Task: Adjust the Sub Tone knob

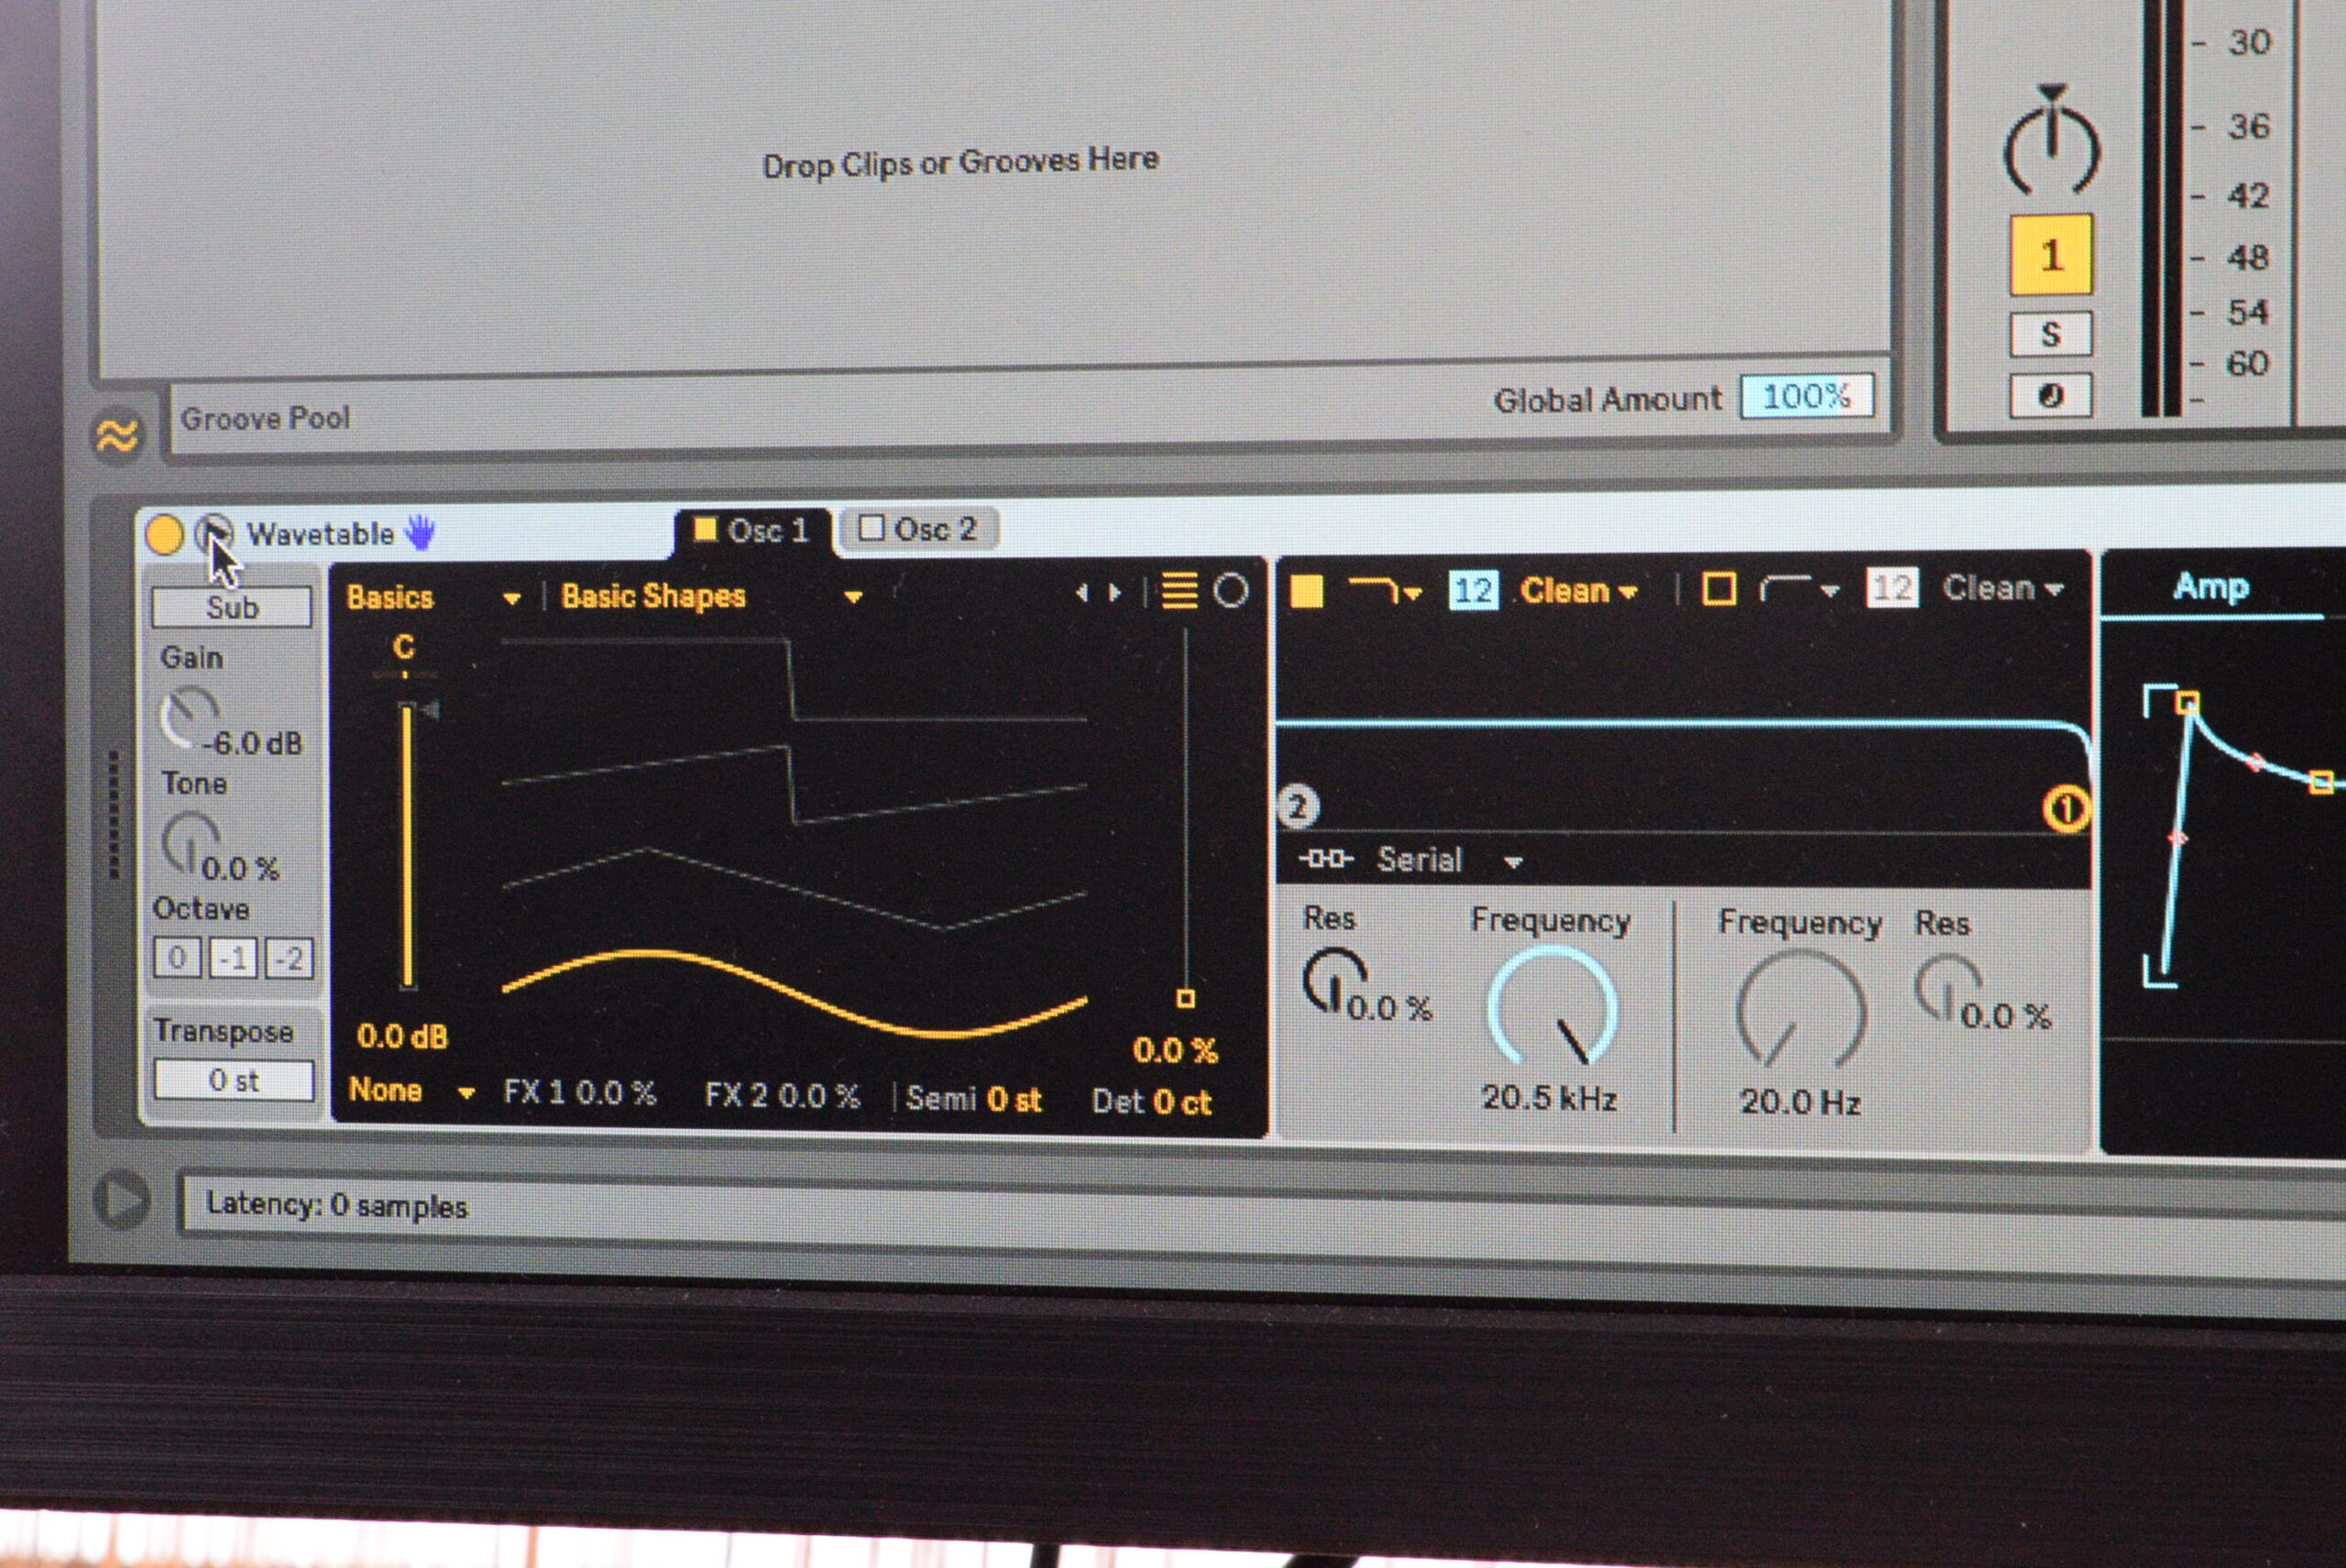Action: click(x=190, y=843)
